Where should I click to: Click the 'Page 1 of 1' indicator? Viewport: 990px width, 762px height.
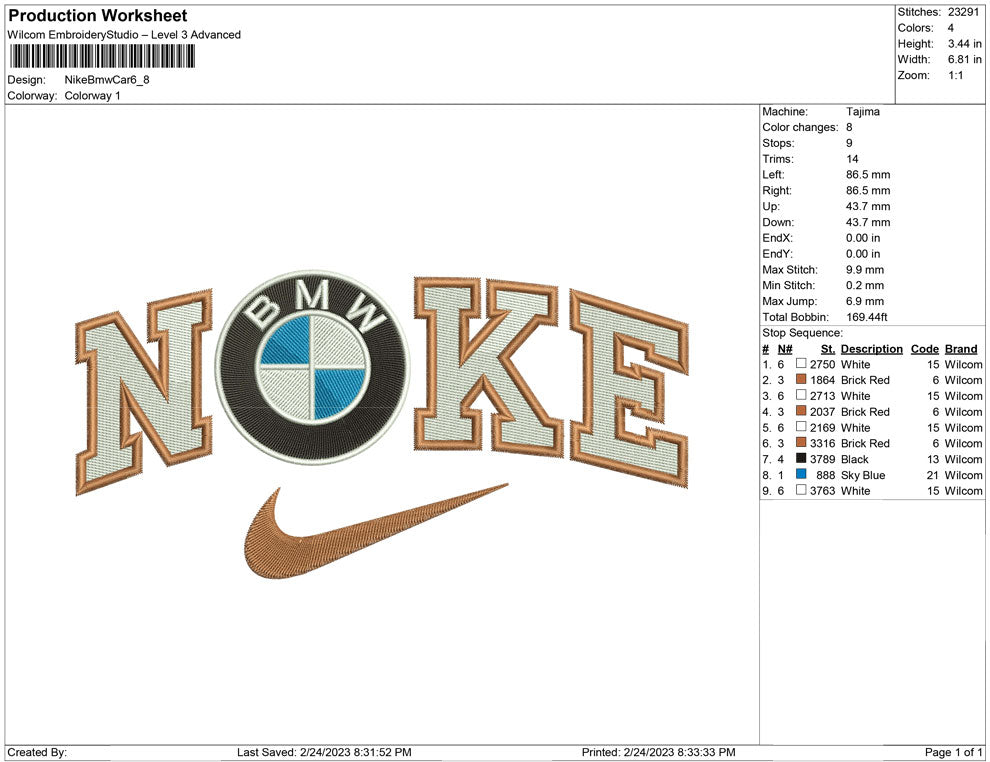[953, 752]
